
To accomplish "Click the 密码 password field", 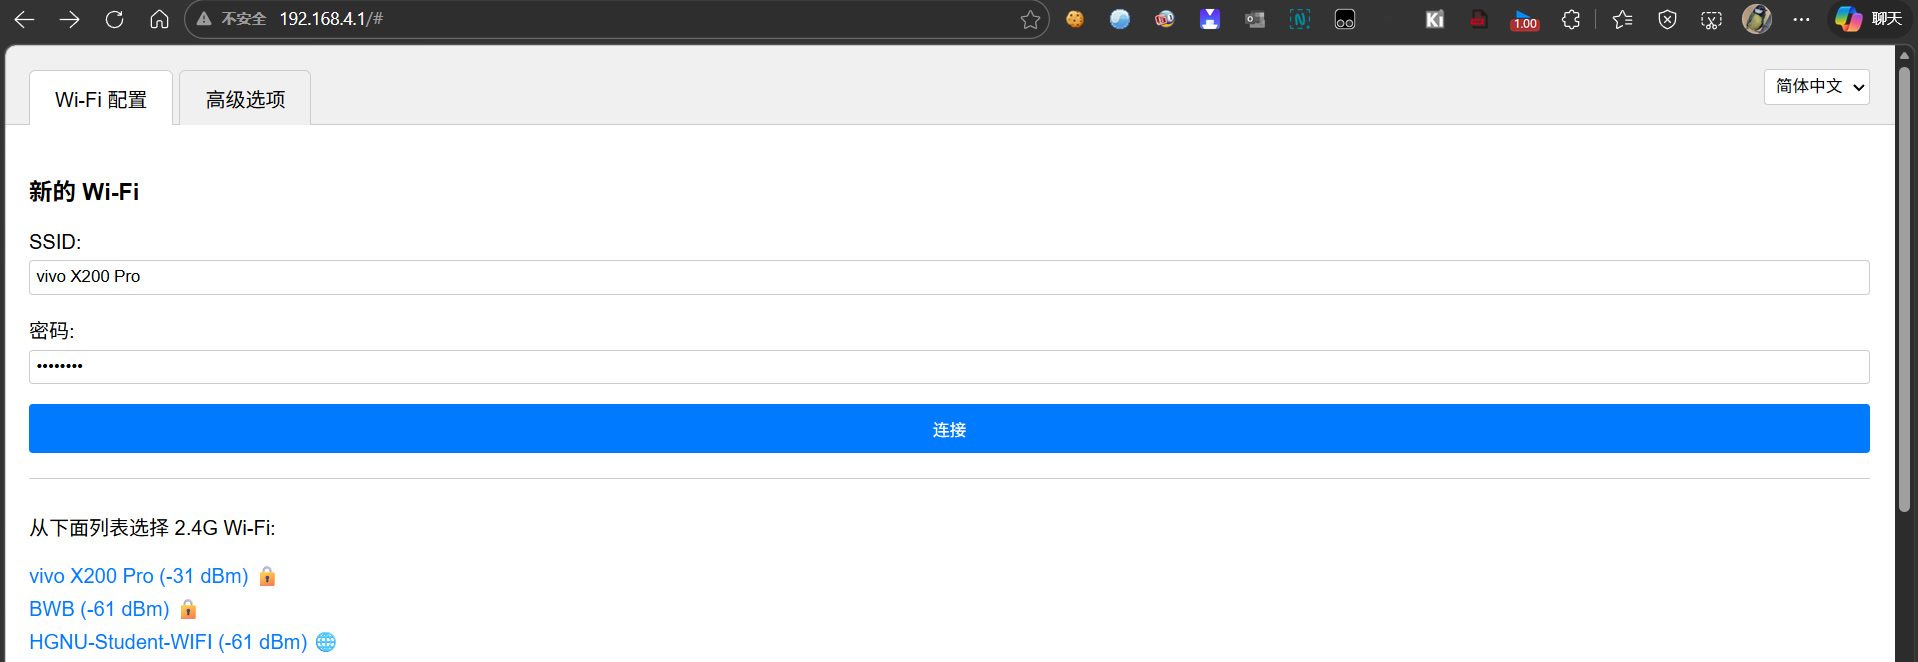I will [x=949, y=367].
